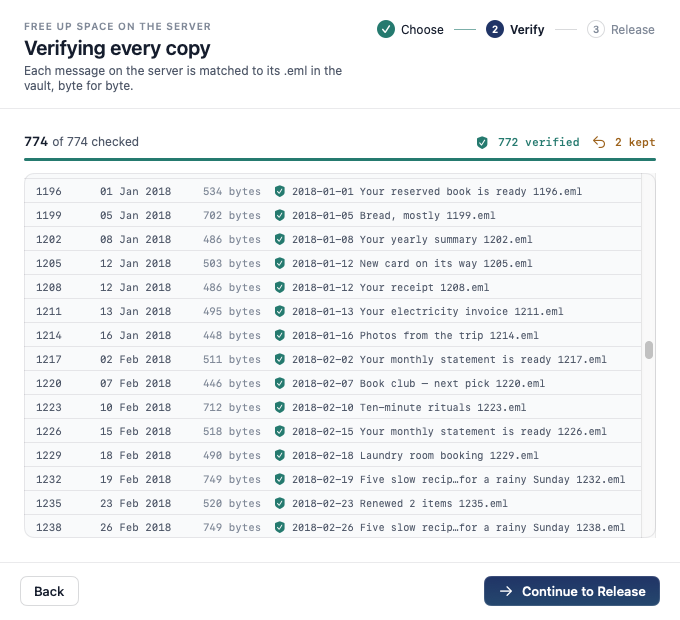
Task: Click the step 3 Release circle
Action: [x=596, y=29]
